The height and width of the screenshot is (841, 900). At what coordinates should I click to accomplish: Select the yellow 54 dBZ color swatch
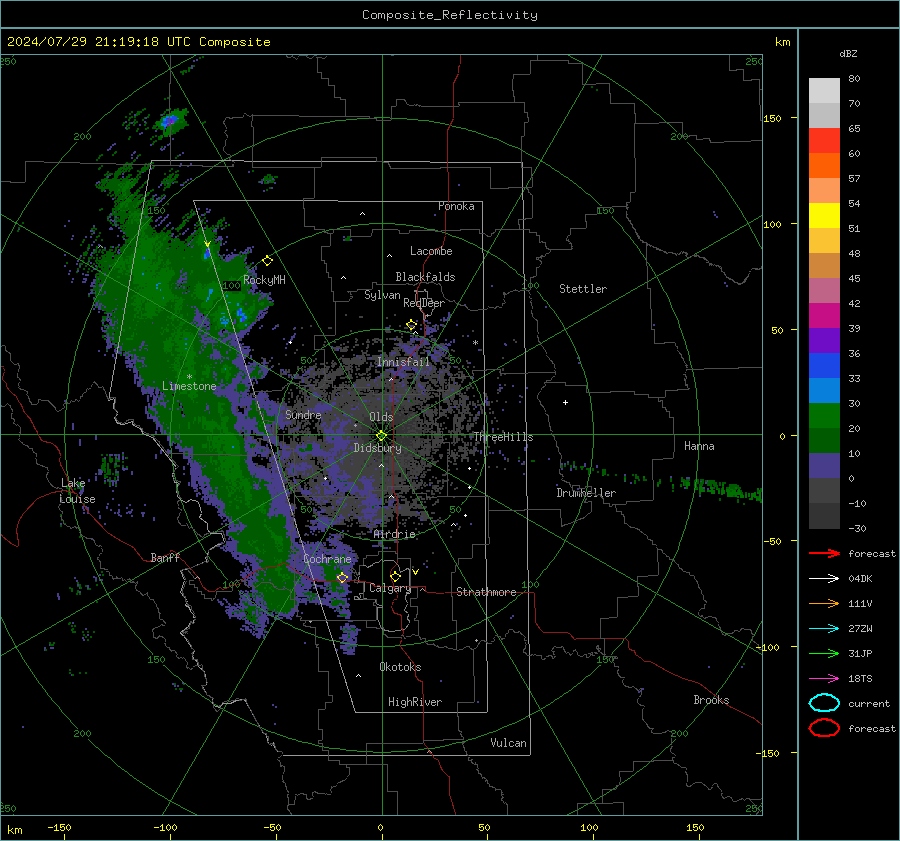pyautogui.click(x=824, y=215)
